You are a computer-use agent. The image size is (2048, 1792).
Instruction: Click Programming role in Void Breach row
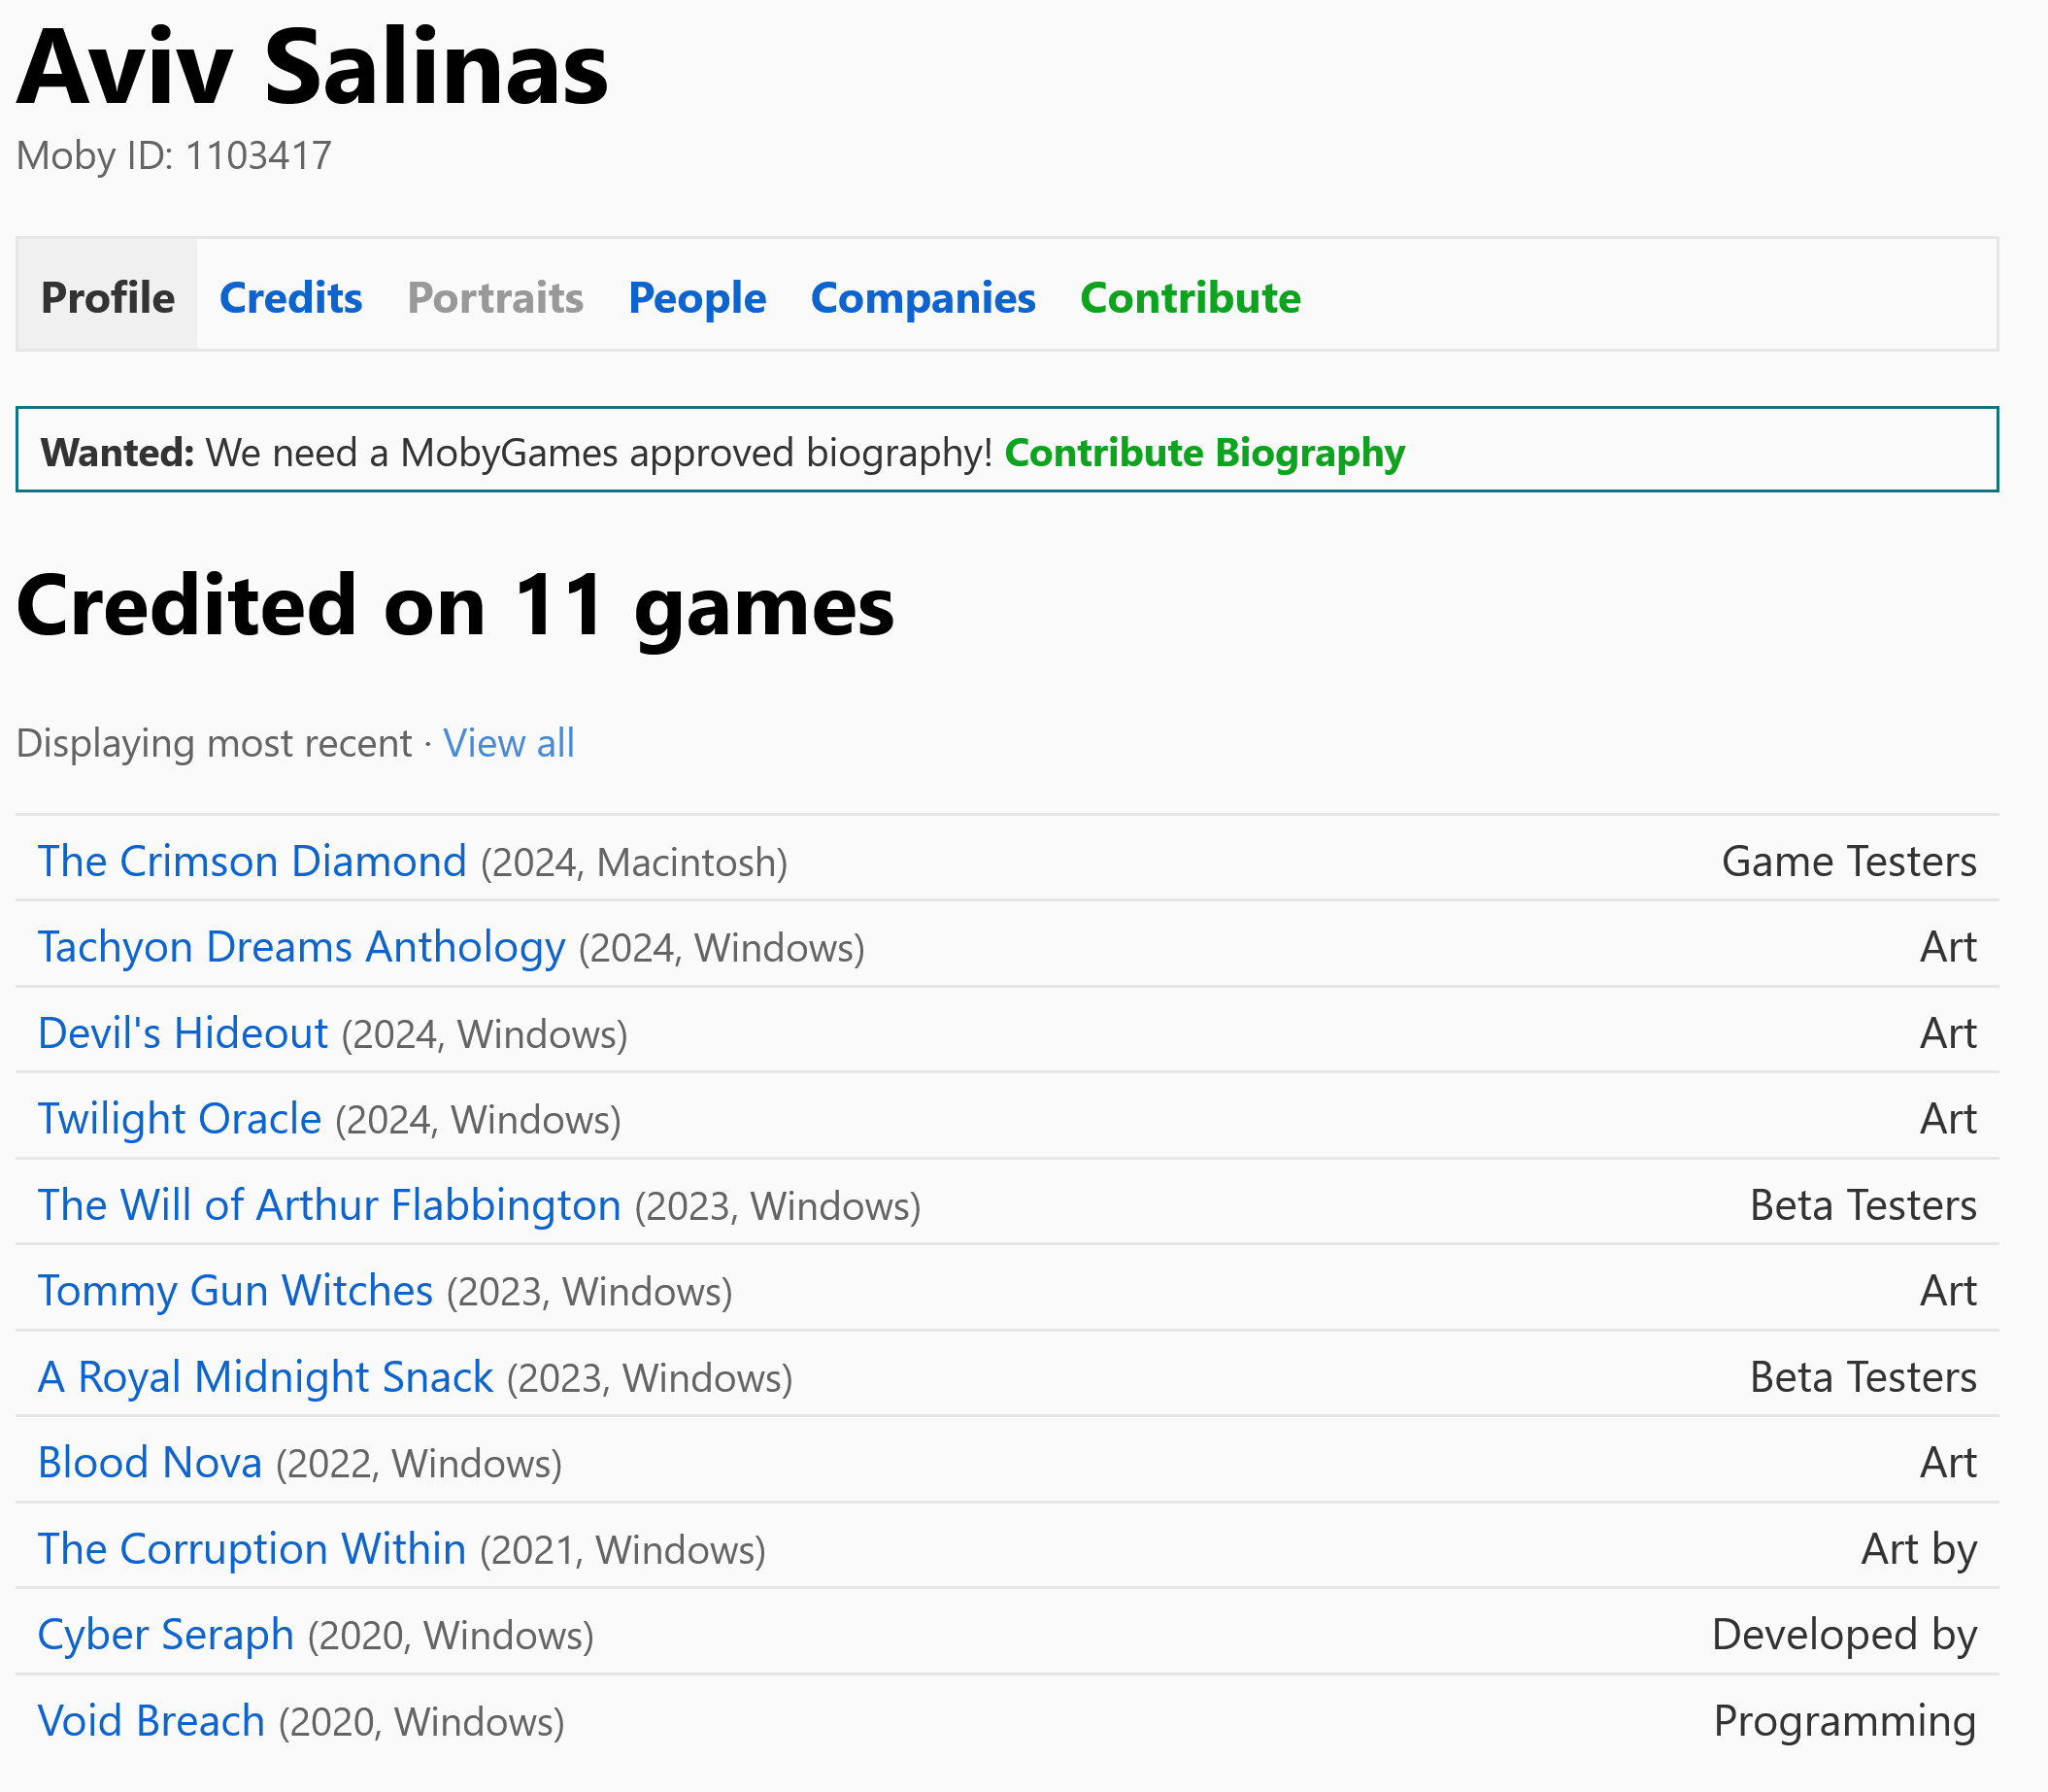tap(1845, 1721)
